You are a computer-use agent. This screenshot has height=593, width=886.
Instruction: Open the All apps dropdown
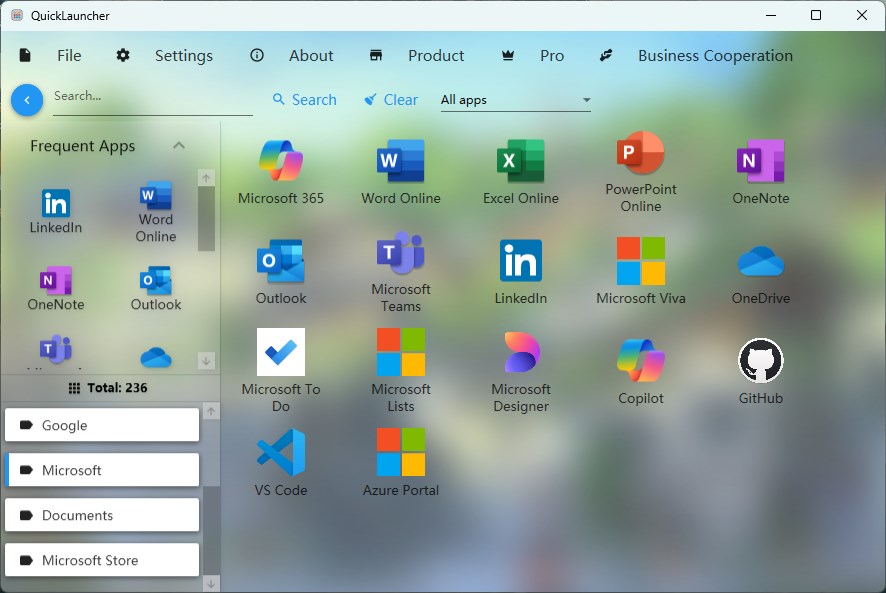[x=515, y=100]
